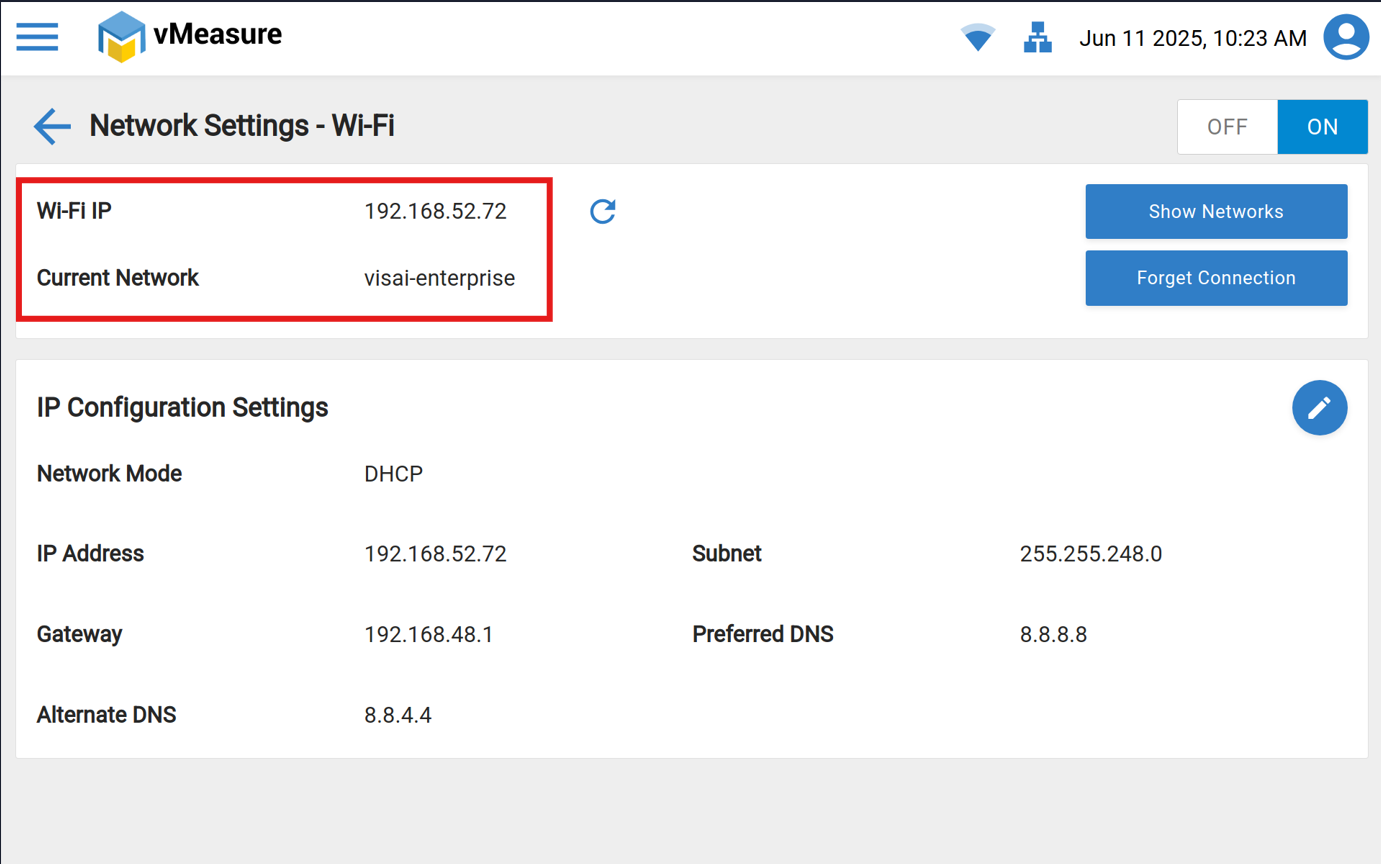Open the wired network status icon
Screen dimensions: 1381x864
tap(1037, 38)
